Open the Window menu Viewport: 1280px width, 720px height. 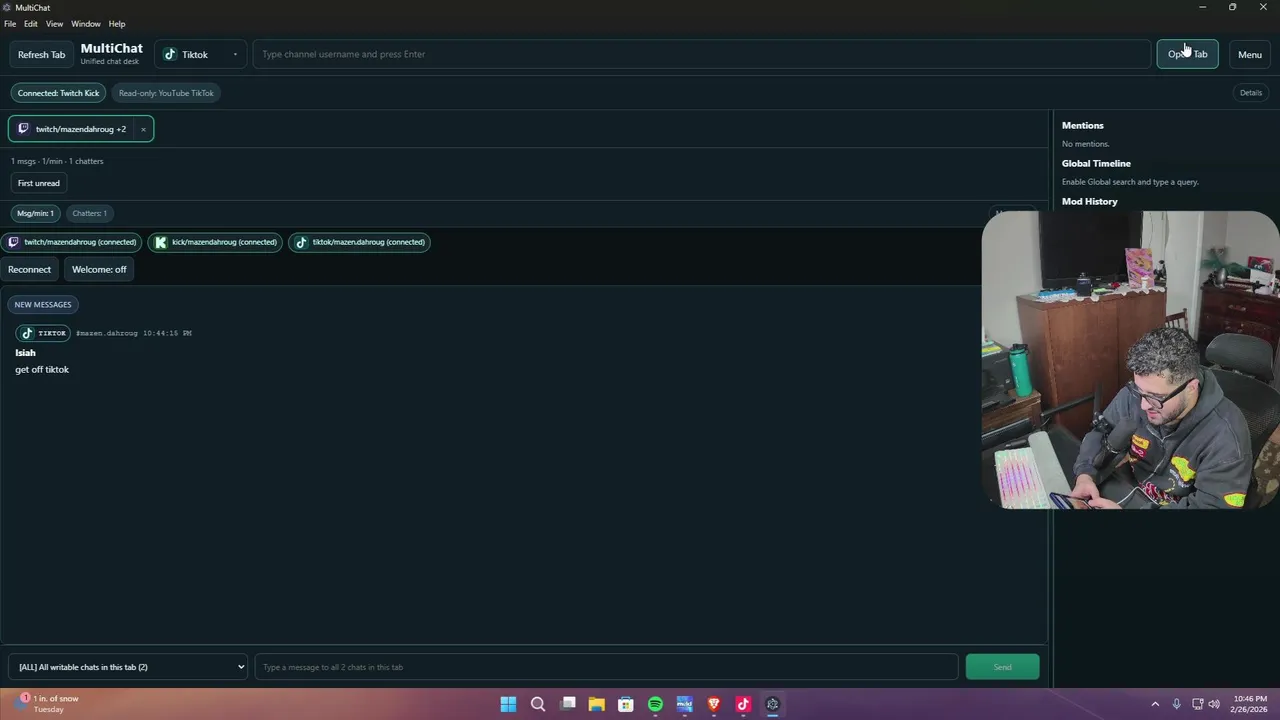pyautogui.click(x=85, y=24)
